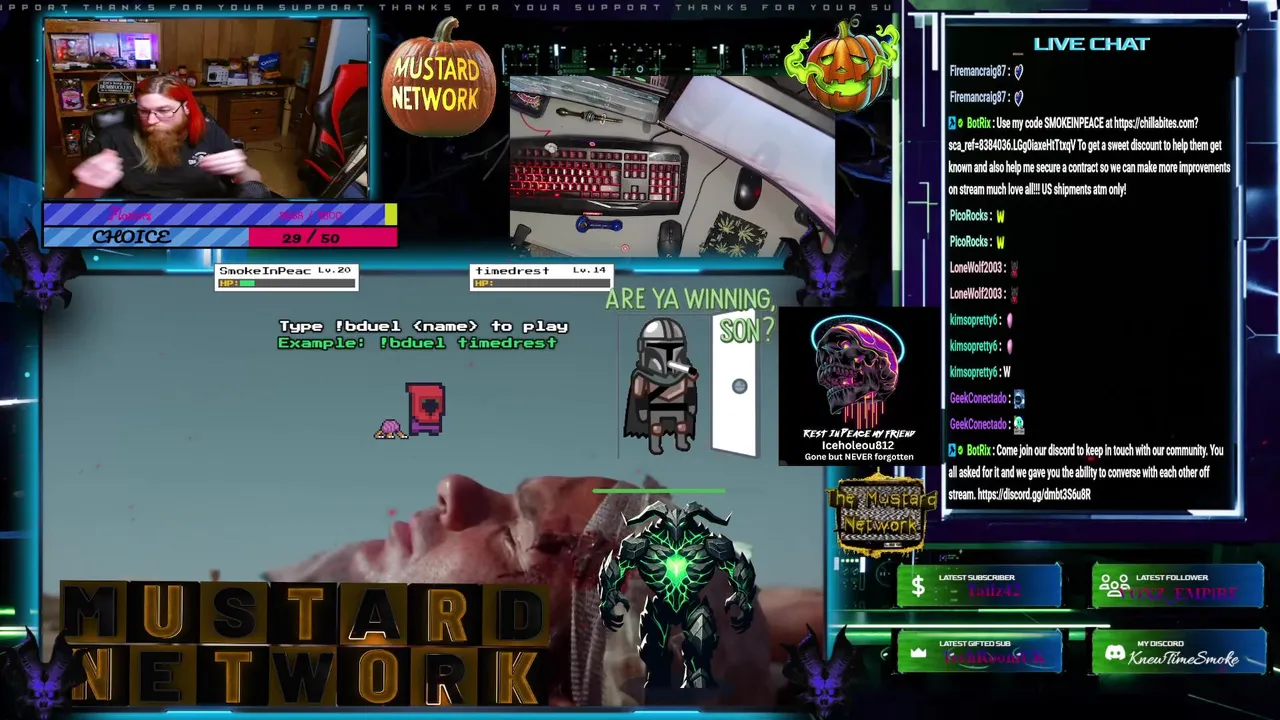The height and width of the screenshot is (720, 1280).
Task: Click the Discord logo icon
Action: (x=1114, y=653)
